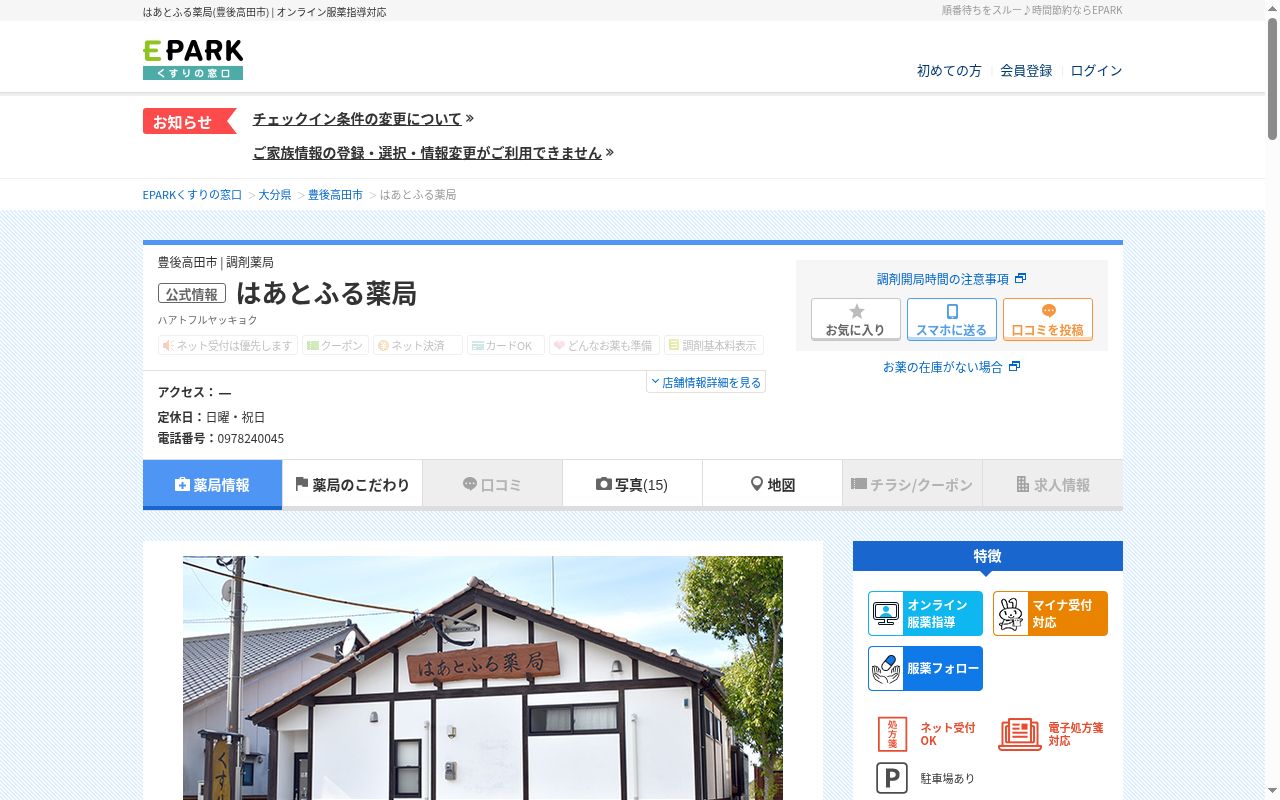The width and height of the screenshot is (1280, 800).
Task: Click the 大分県 breadcrumb
Action: pyautogui.click(x=275, y=195)
